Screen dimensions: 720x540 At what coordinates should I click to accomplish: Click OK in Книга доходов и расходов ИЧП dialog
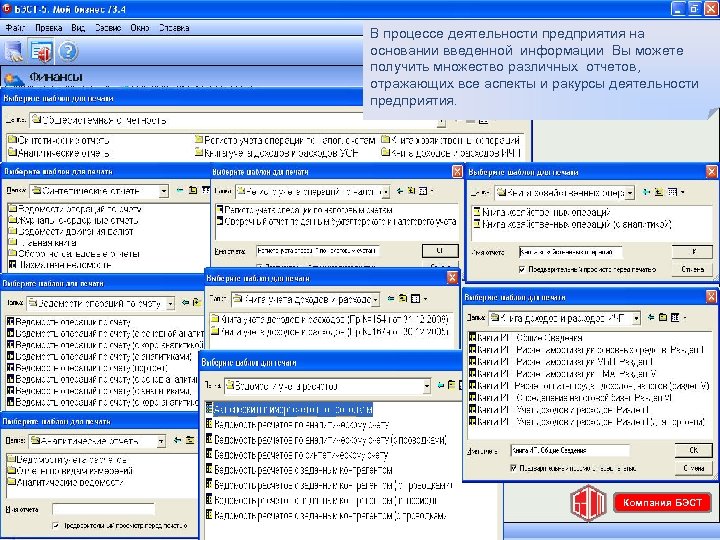[x=693, y=450]
